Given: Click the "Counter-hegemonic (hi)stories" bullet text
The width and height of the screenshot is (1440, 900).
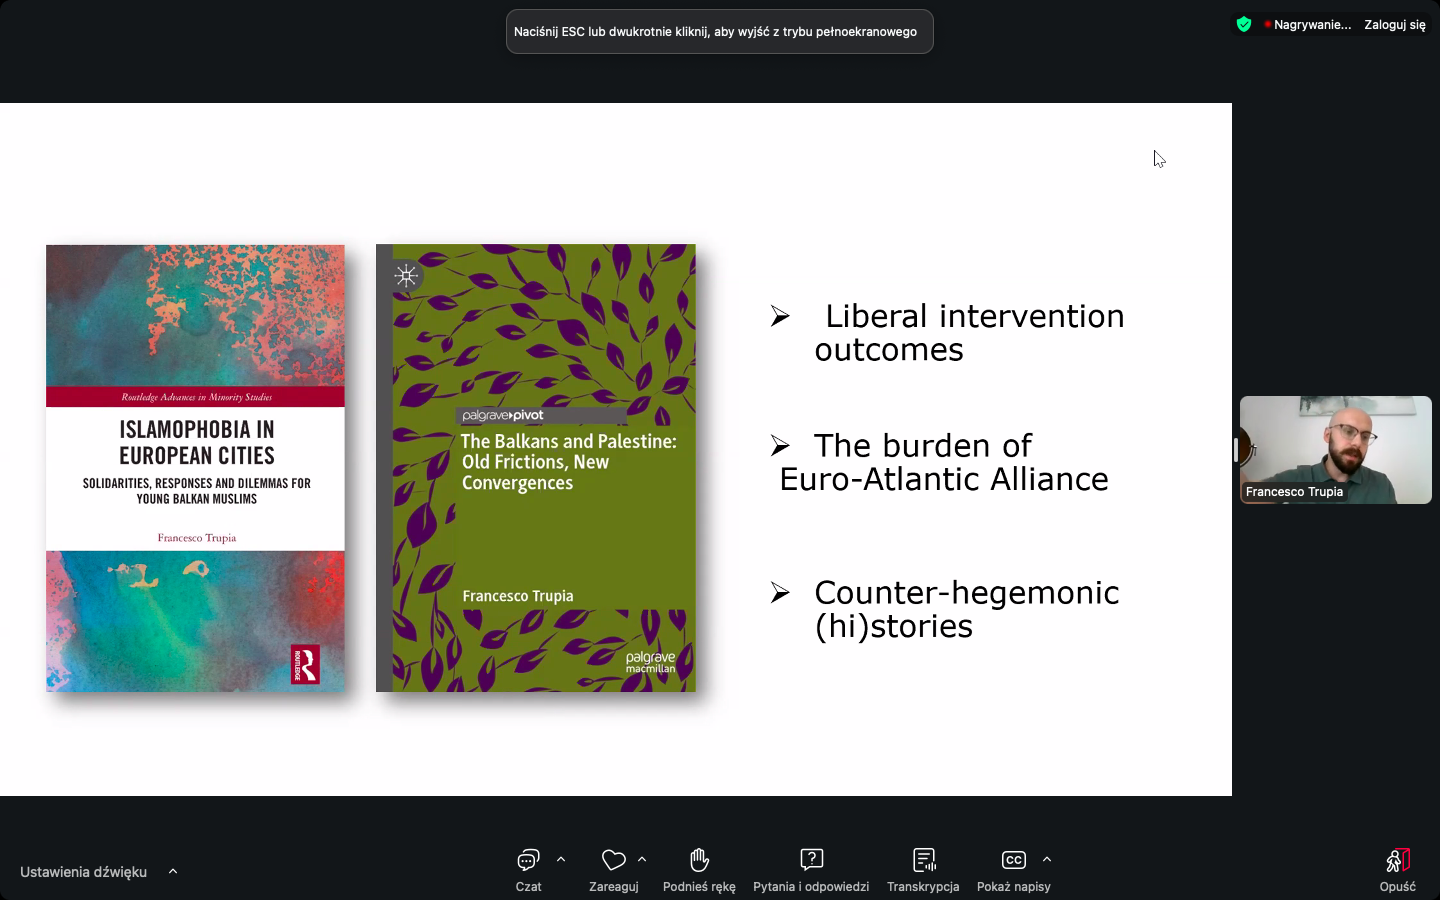Looking at the screenshot, I should click(x=966, y=609).
